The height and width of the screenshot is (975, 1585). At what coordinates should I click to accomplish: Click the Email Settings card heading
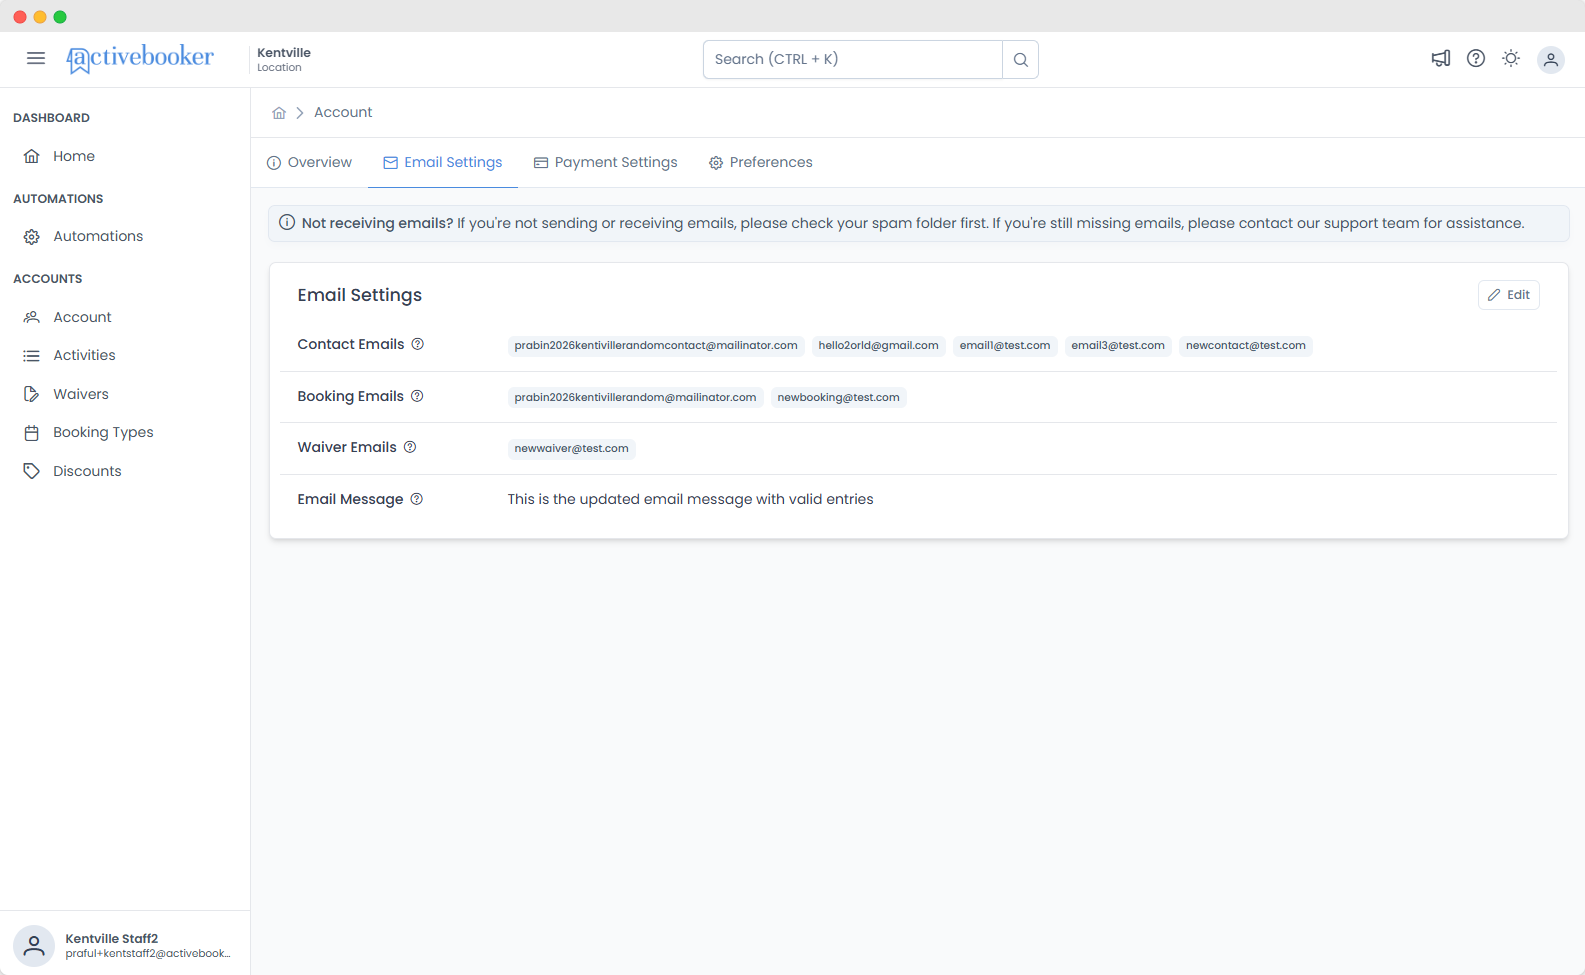[x=360, y=295]
